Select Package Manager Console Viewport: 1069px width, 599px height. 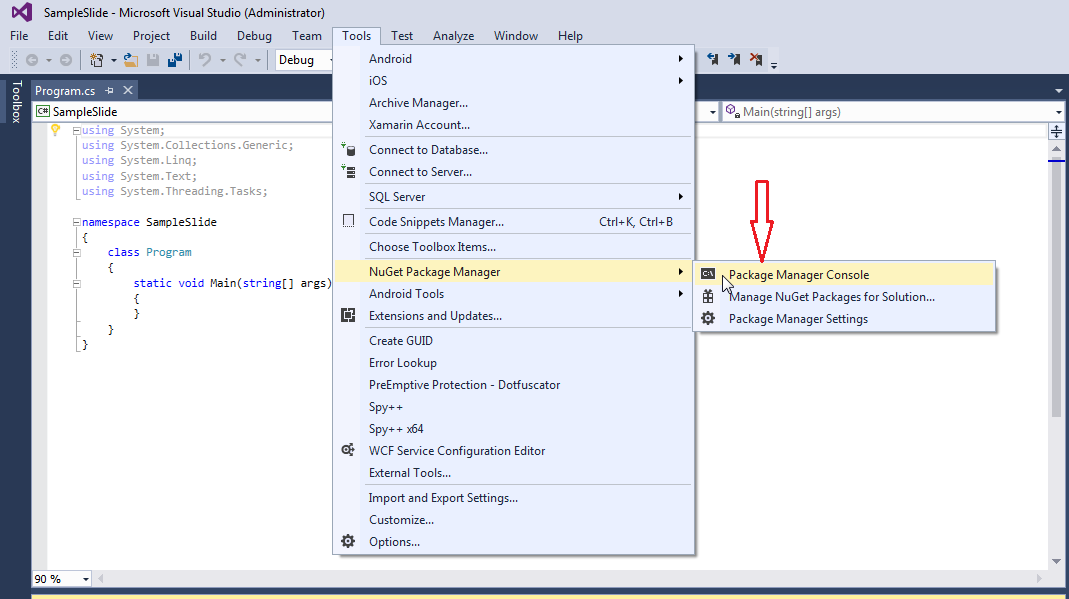tap(798, 275)
